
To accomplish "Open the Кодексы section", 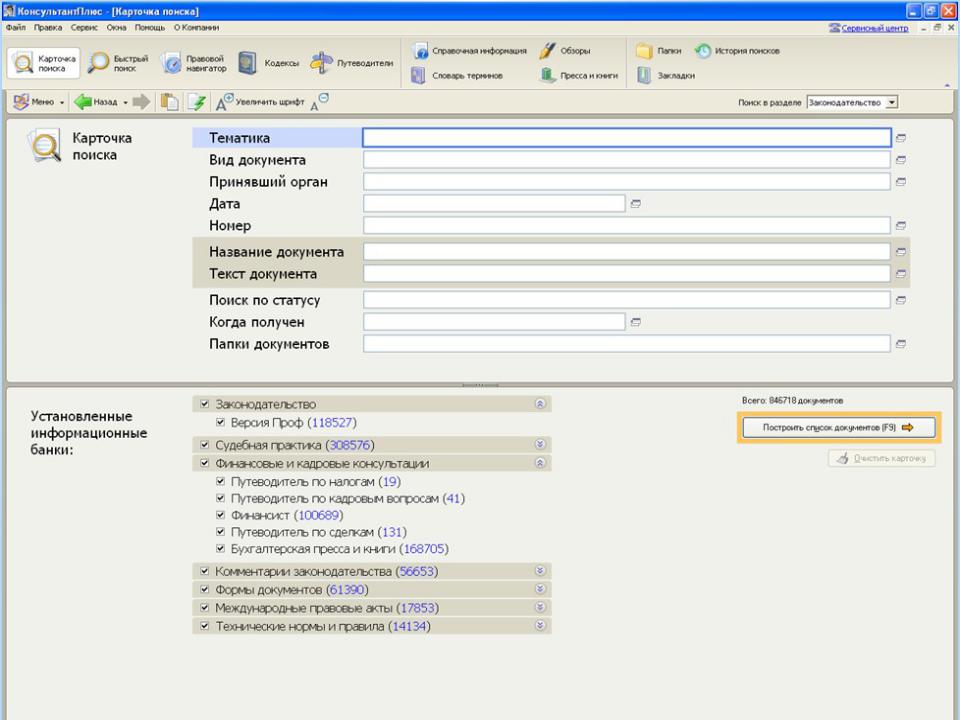I will point(269,63).
